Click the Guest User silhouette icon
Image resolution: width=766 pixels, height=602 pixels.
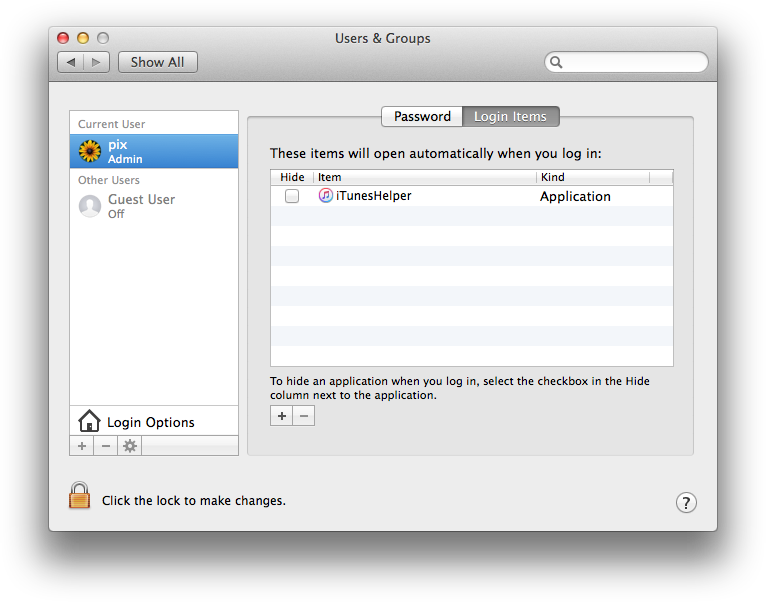(90, 206)
